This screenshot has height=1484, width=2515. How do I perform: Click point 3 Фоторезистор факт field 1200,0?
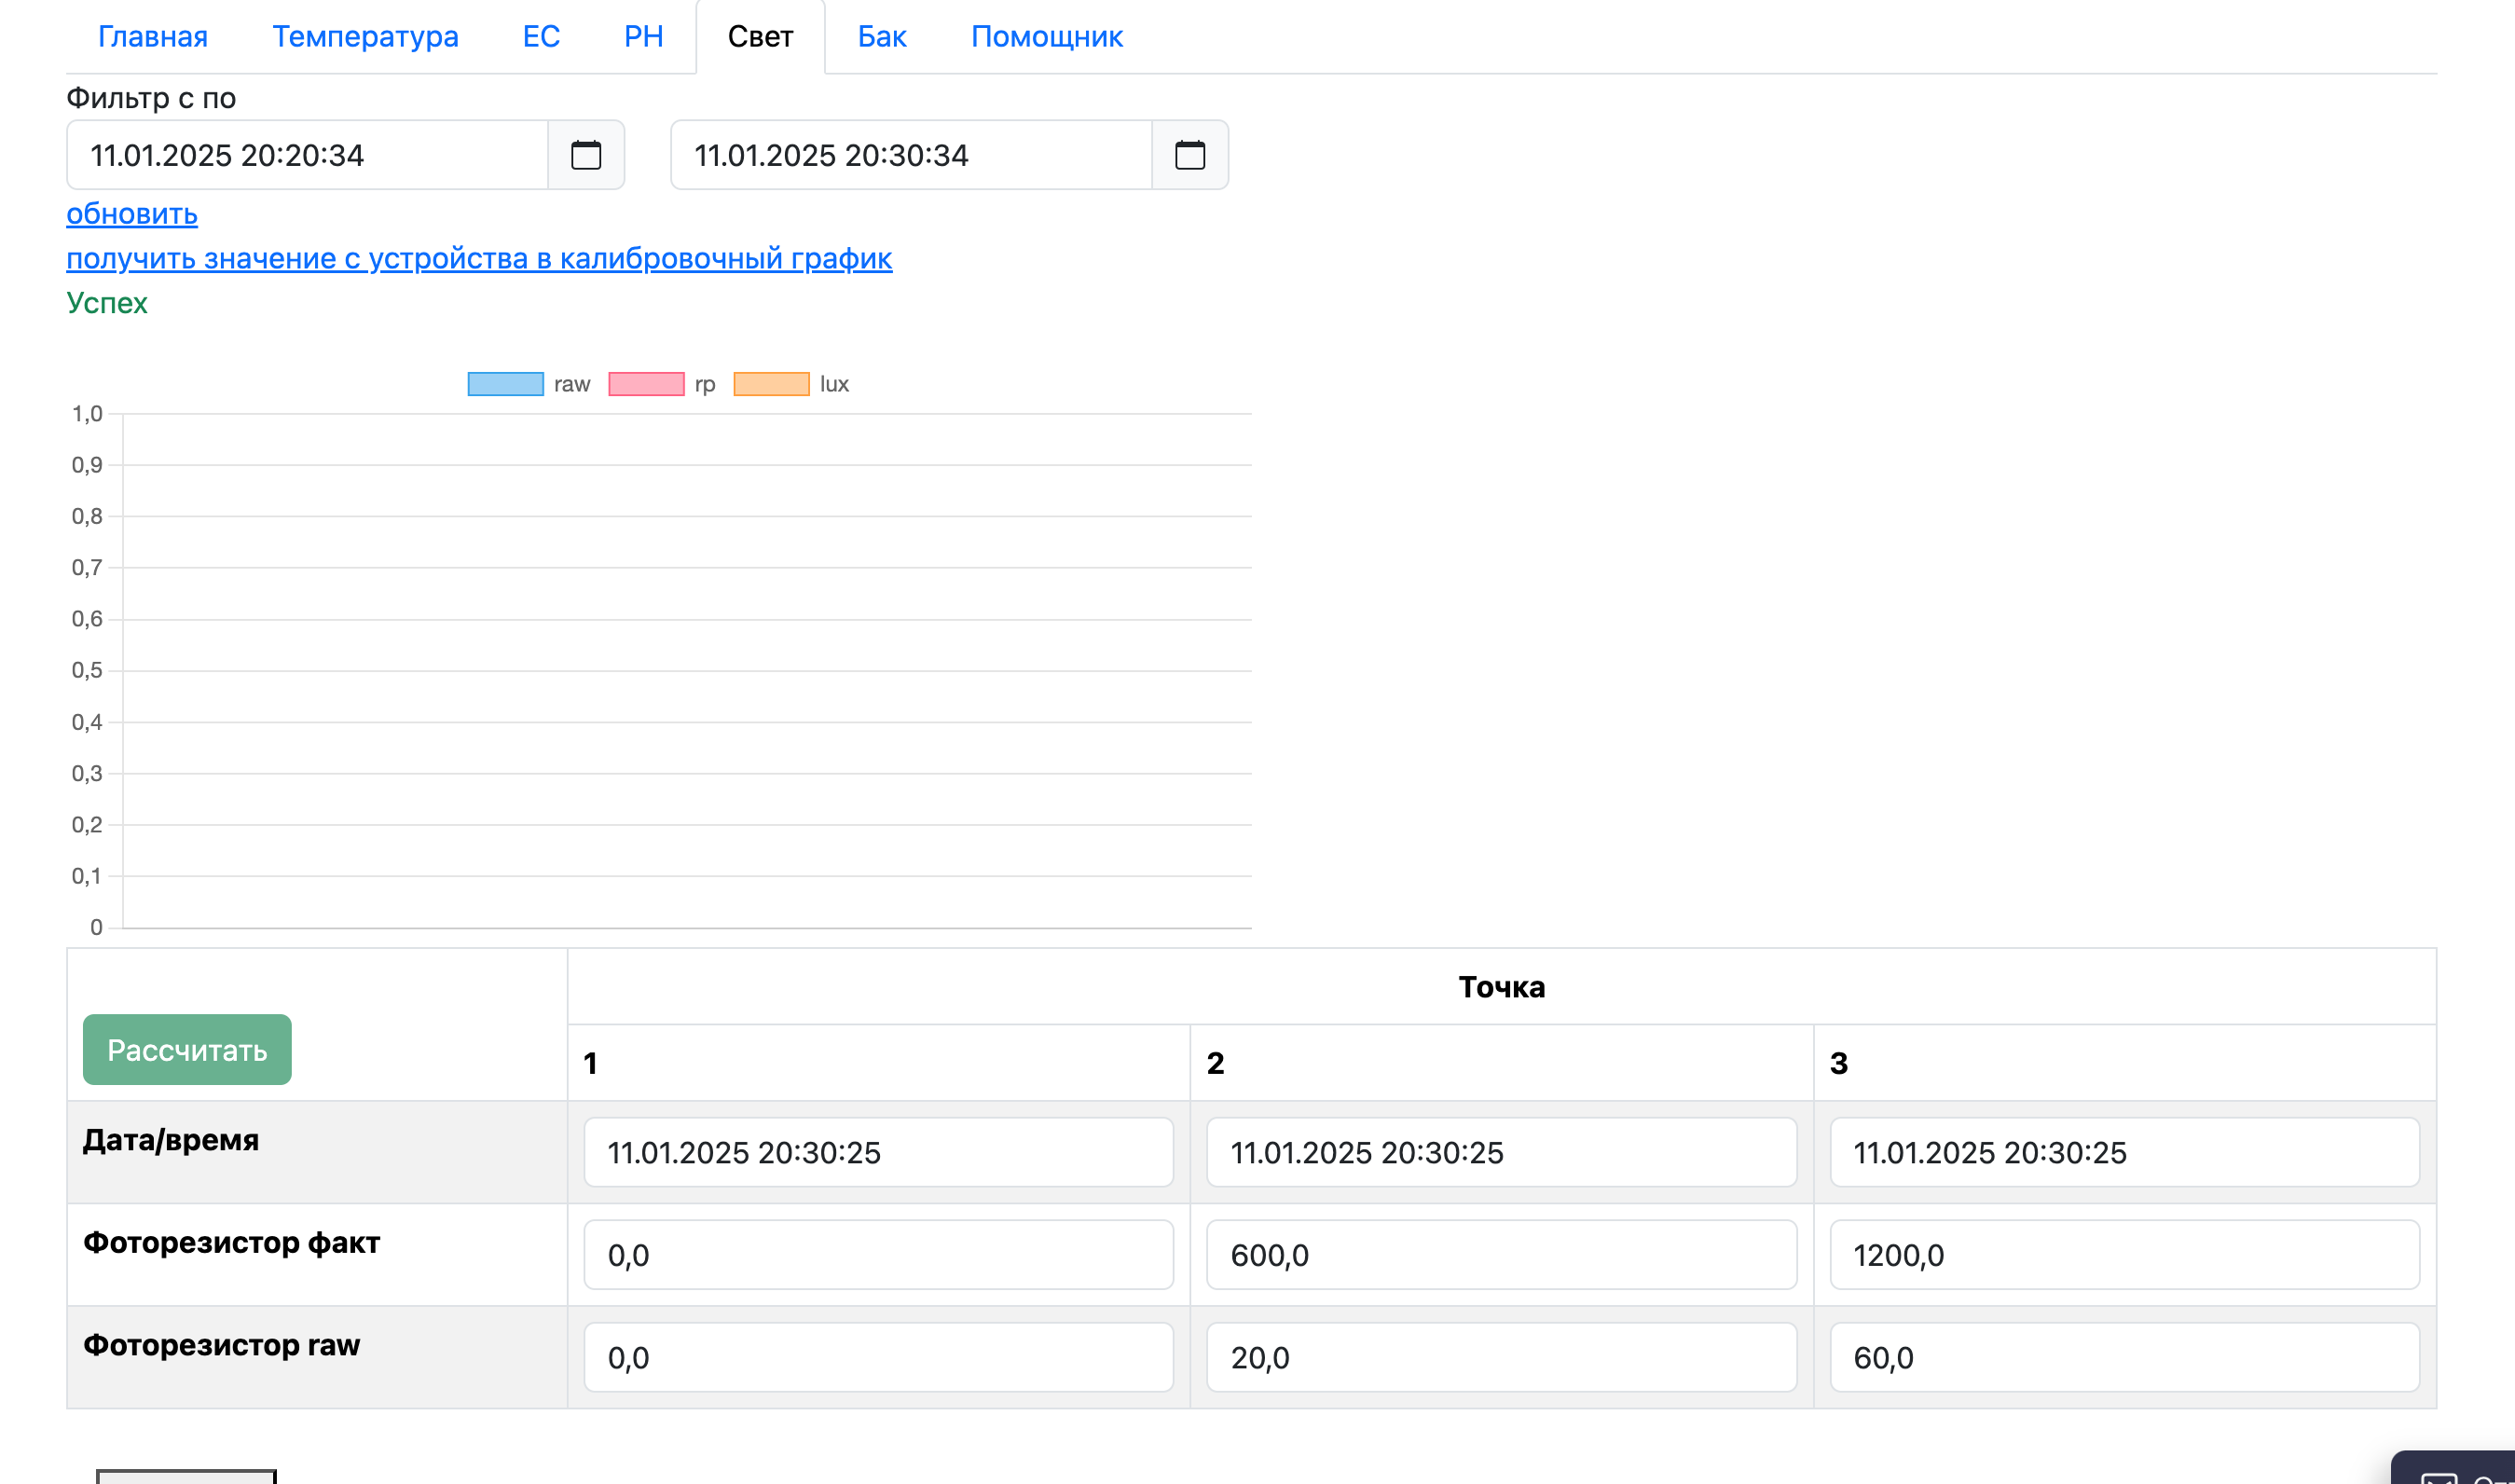point(2123,1254)
